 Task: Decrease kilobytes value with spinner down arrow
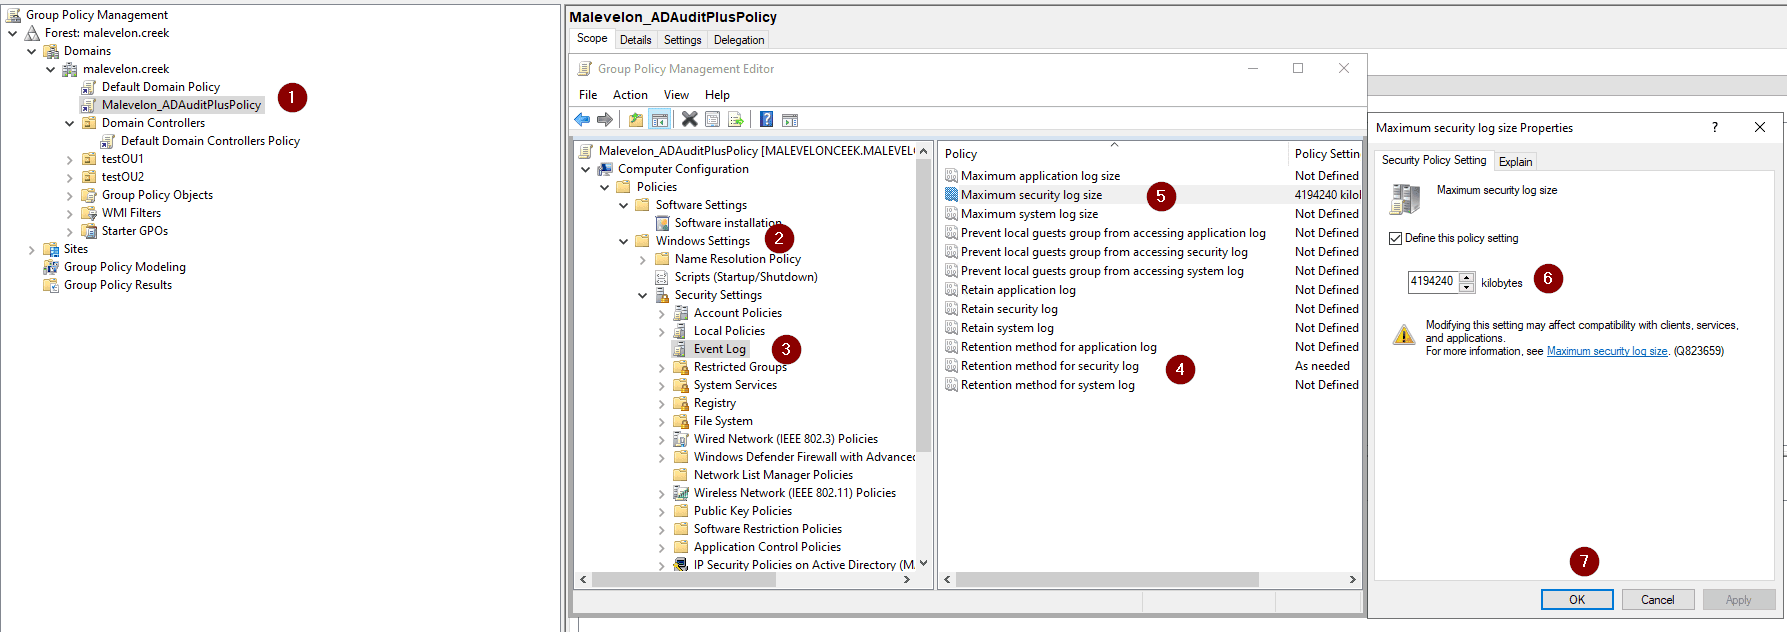coord(1467,287)
